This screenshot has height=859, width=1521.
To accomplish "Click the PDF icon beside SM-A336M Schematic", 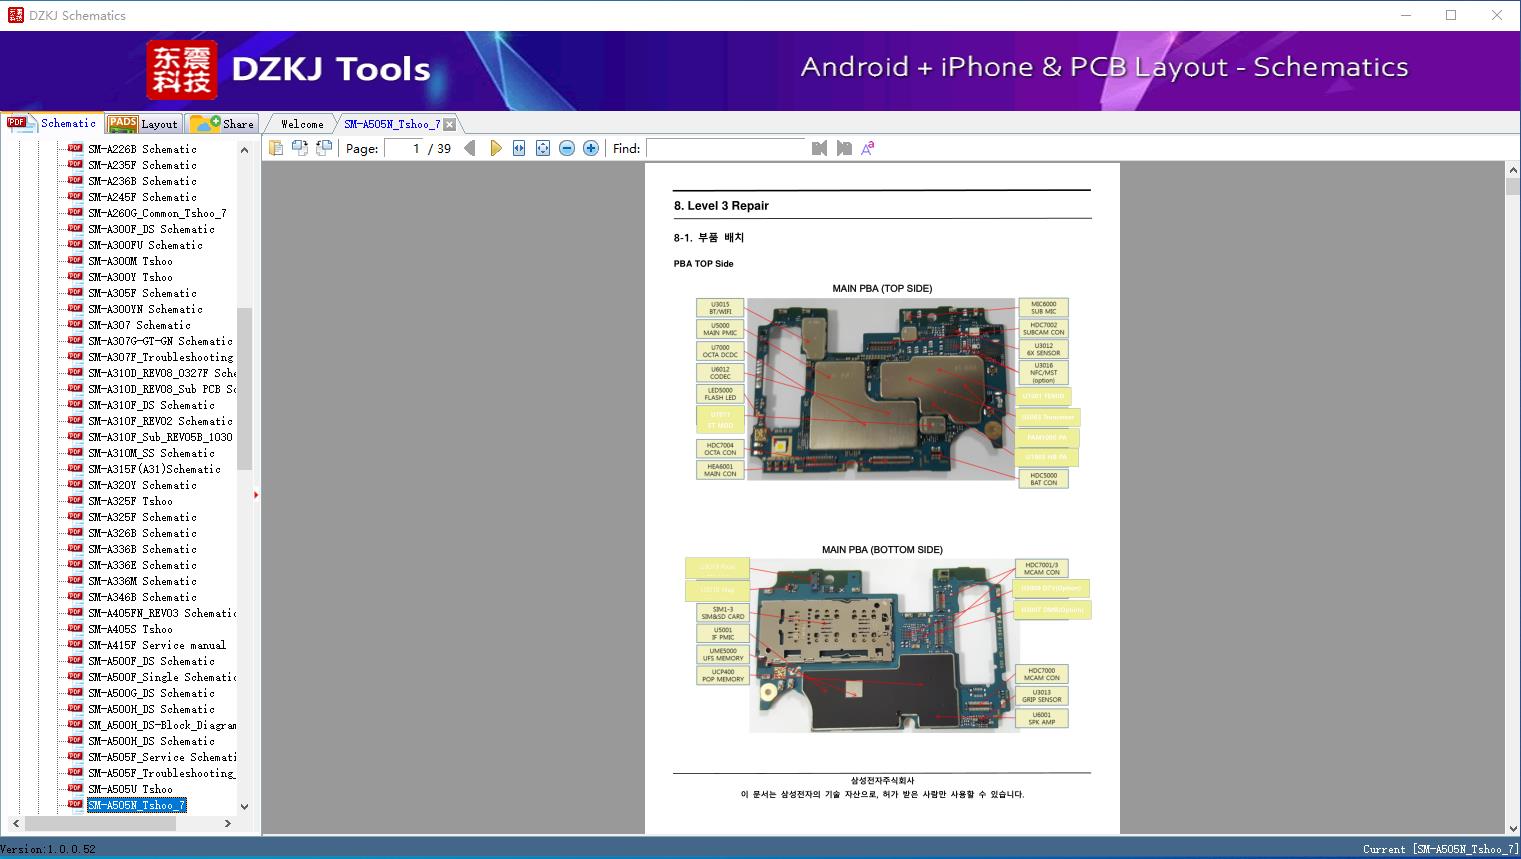I will (x=75, y=580).
